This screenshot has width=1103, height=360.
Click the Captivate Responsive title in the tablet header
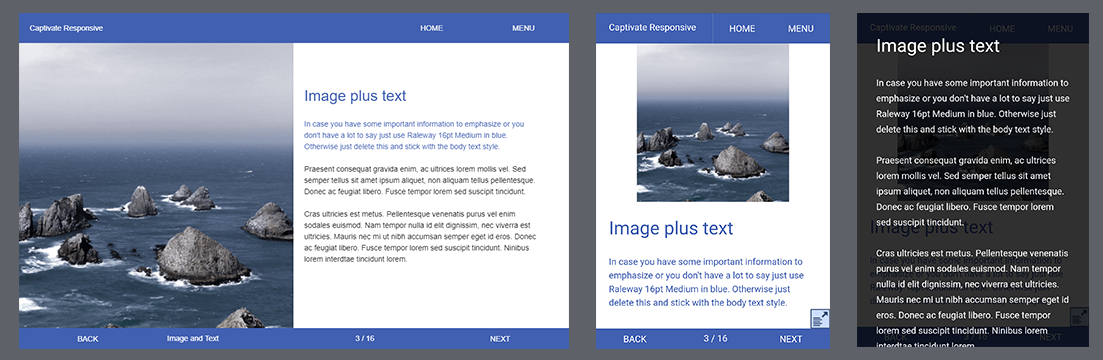point(652,27)
